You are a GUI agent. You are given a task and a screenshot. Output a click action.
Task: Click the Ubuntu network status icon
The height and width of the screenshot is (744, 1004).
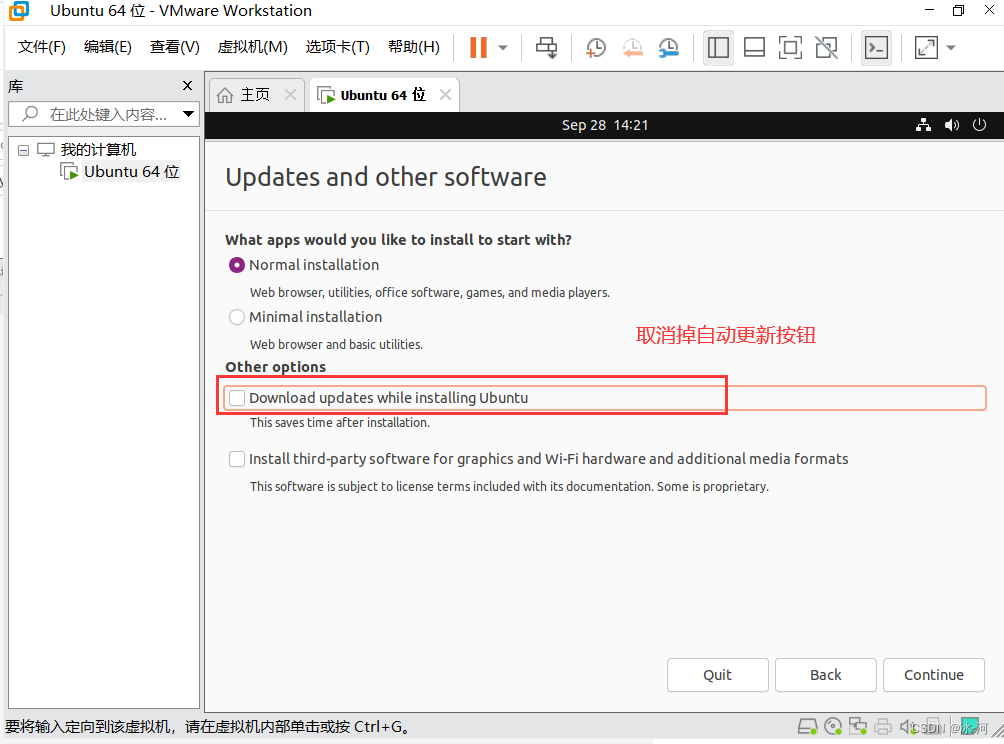tap(923, 125)
